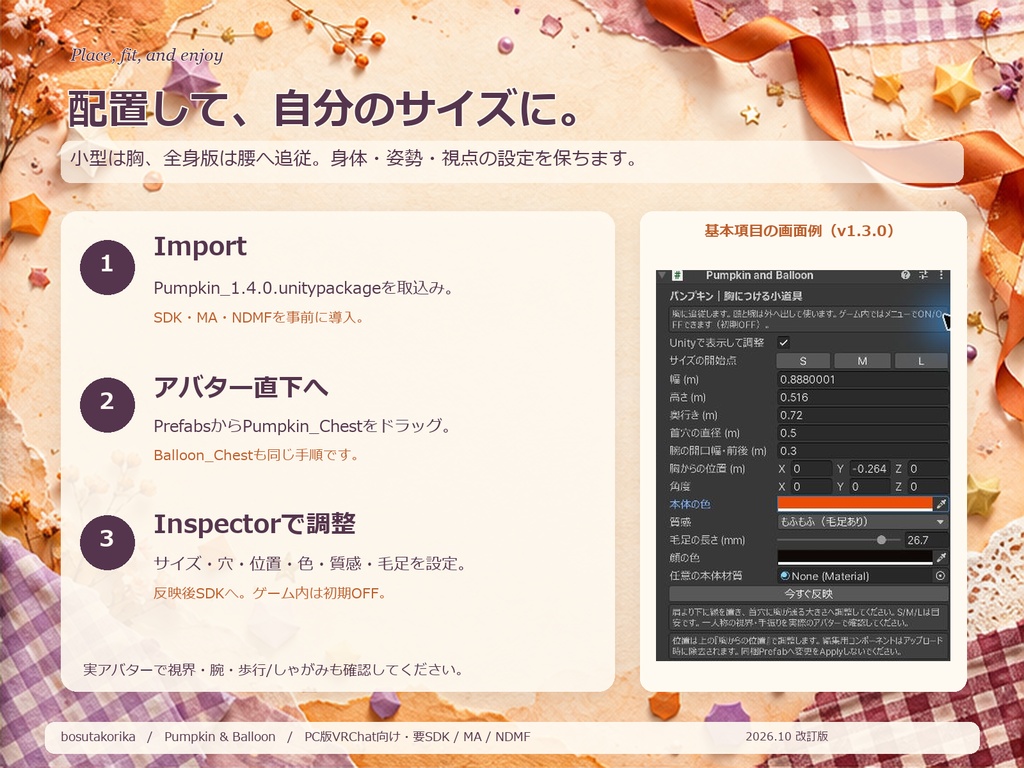Click the Balloon_Chestも同じ手順です note

(x=257, y=455)
